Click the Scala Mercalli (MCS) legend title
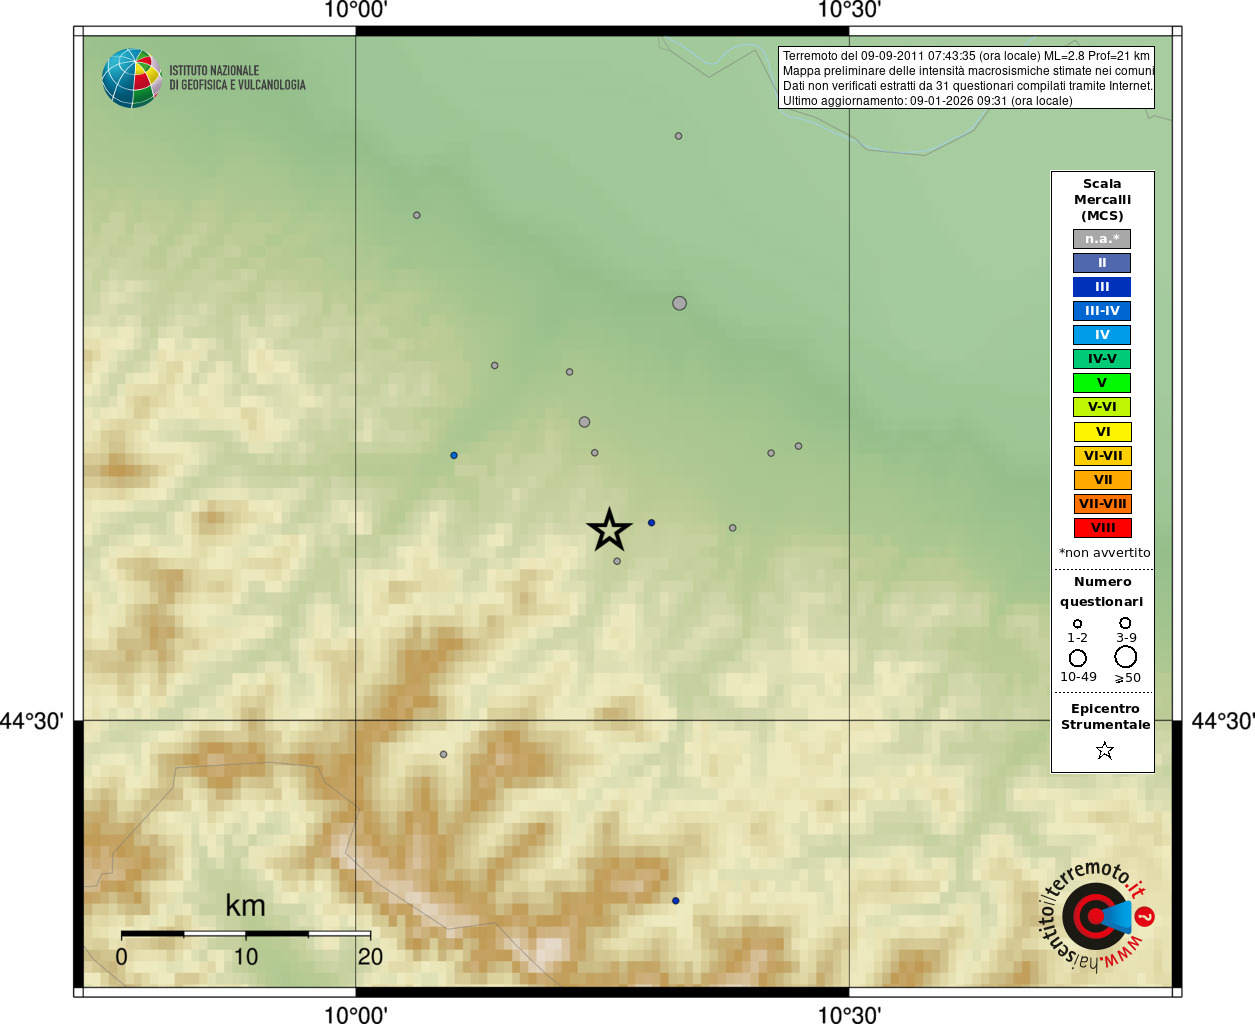The height and width of the screenshot is (1024, 1255). (x=1102, y=199)
